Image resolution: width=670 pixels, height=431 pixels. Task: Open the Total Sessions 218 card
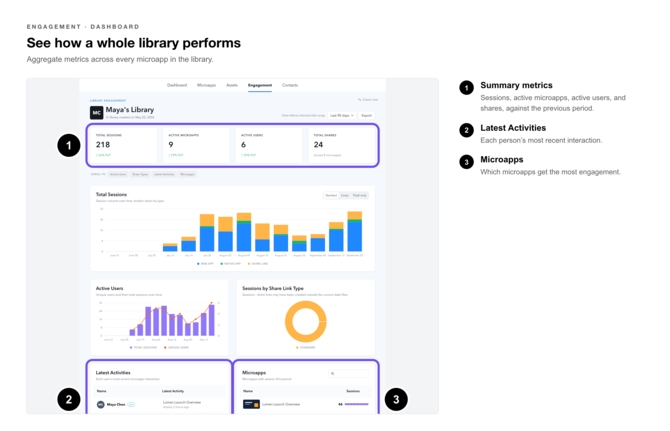tap(123, 145)
